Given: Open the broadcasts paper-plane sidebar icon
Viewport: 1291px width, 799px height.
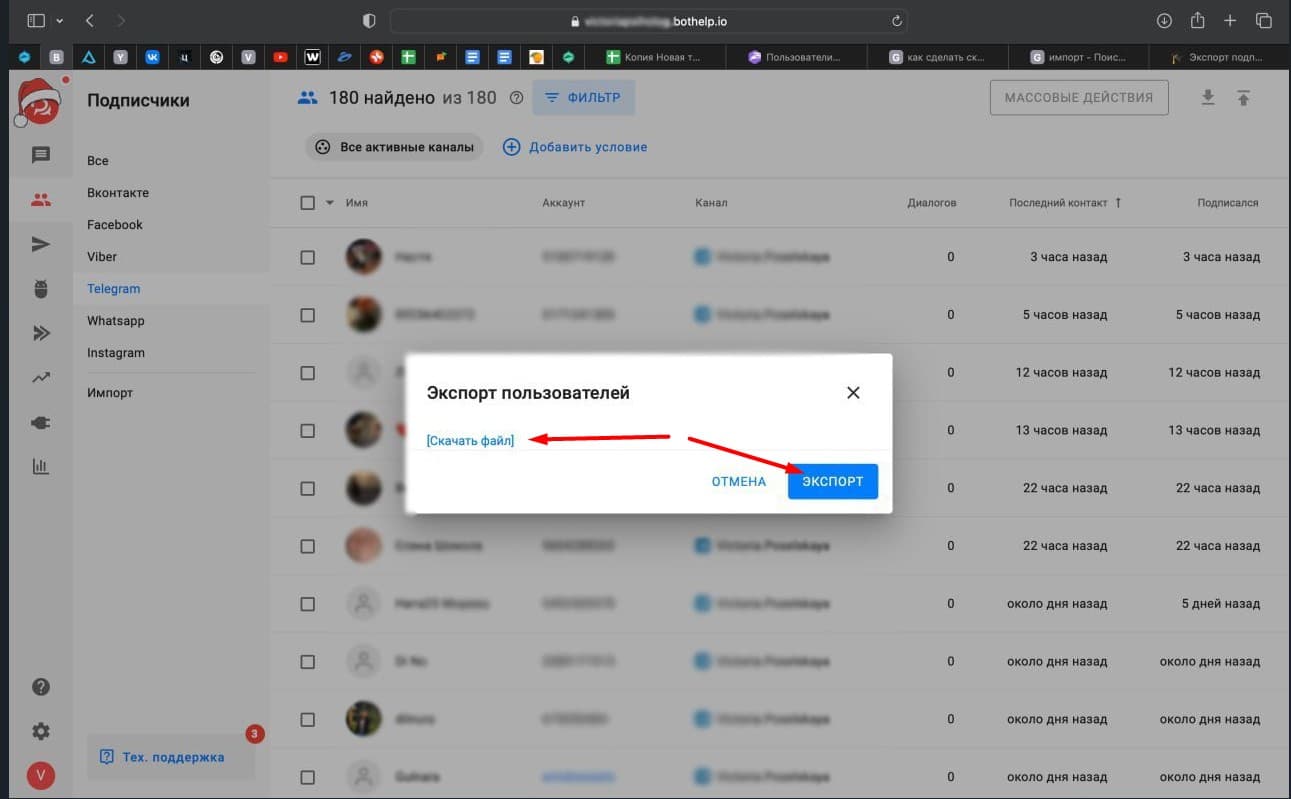Looking at the screenshot, I should tap(40, 245).
